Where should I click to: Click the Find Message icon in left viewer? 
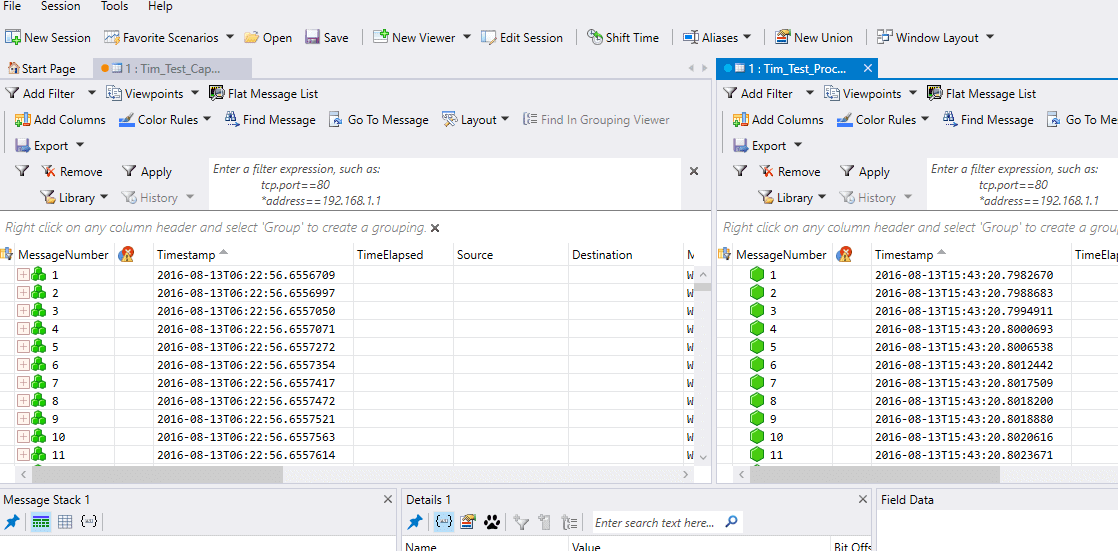[232, 120]
